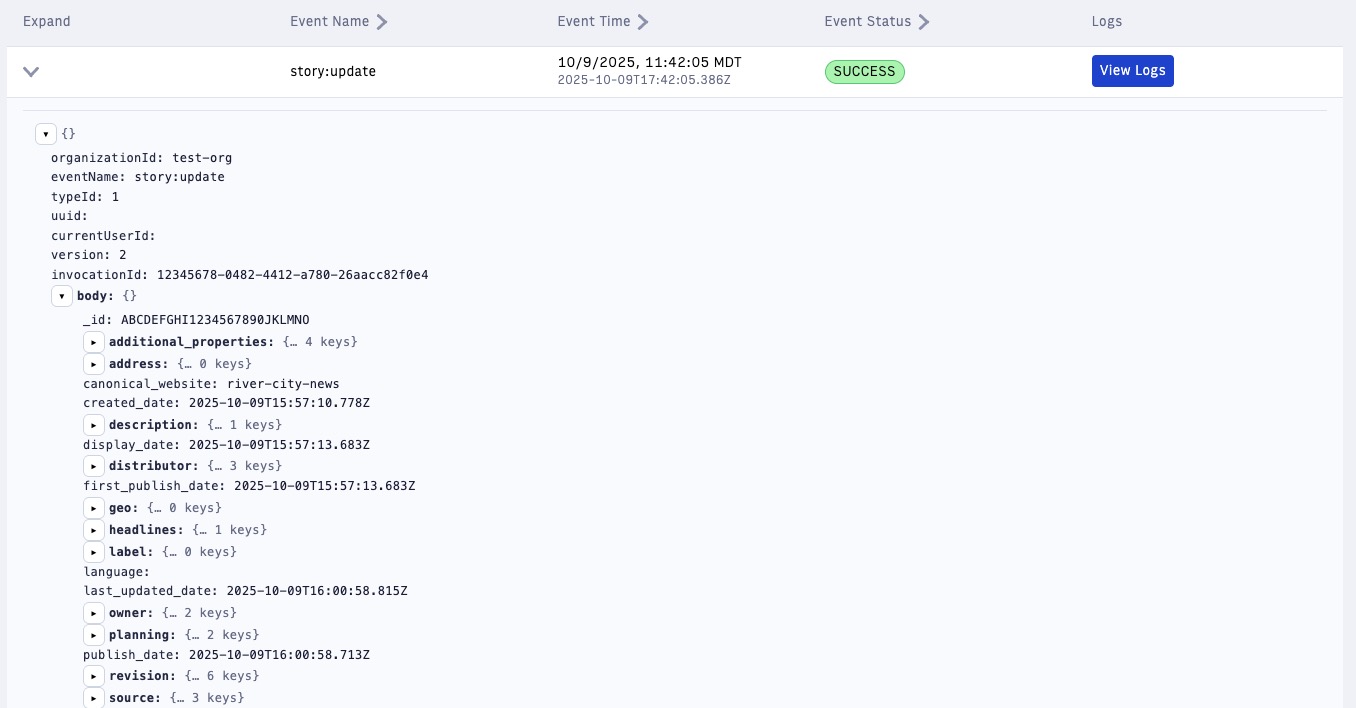The height and width of the screenshot is (708, 1356).
Task: Collapse the body object node
Action: pos(62,296)
